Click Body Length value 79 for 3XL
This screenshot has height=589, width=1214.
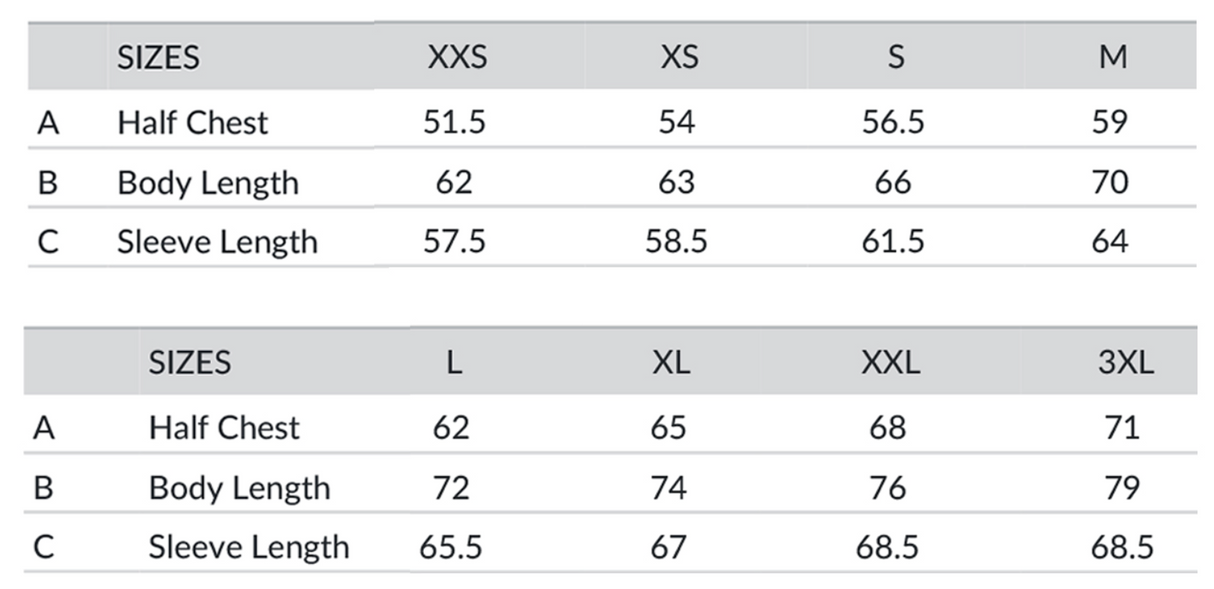point(1122,487)
